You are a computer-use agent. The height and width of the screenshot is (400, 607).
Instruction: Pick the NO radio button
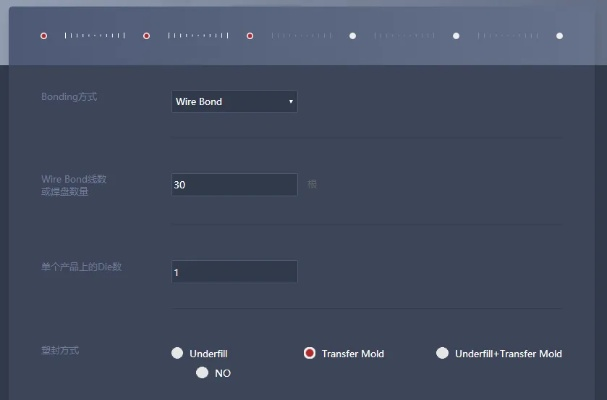(x=202, y=373)
